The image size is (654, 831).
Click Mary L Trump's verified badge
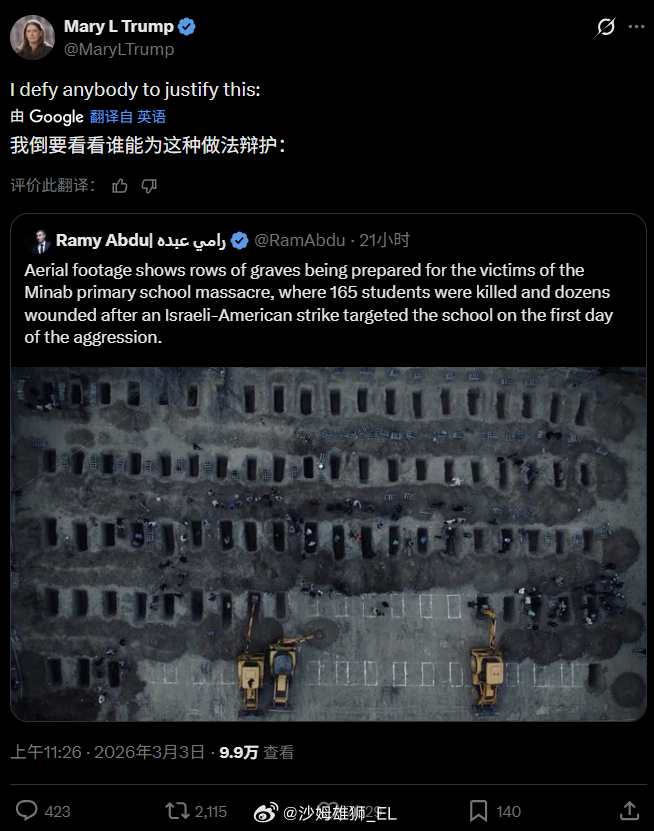click(x=187, y=26)
